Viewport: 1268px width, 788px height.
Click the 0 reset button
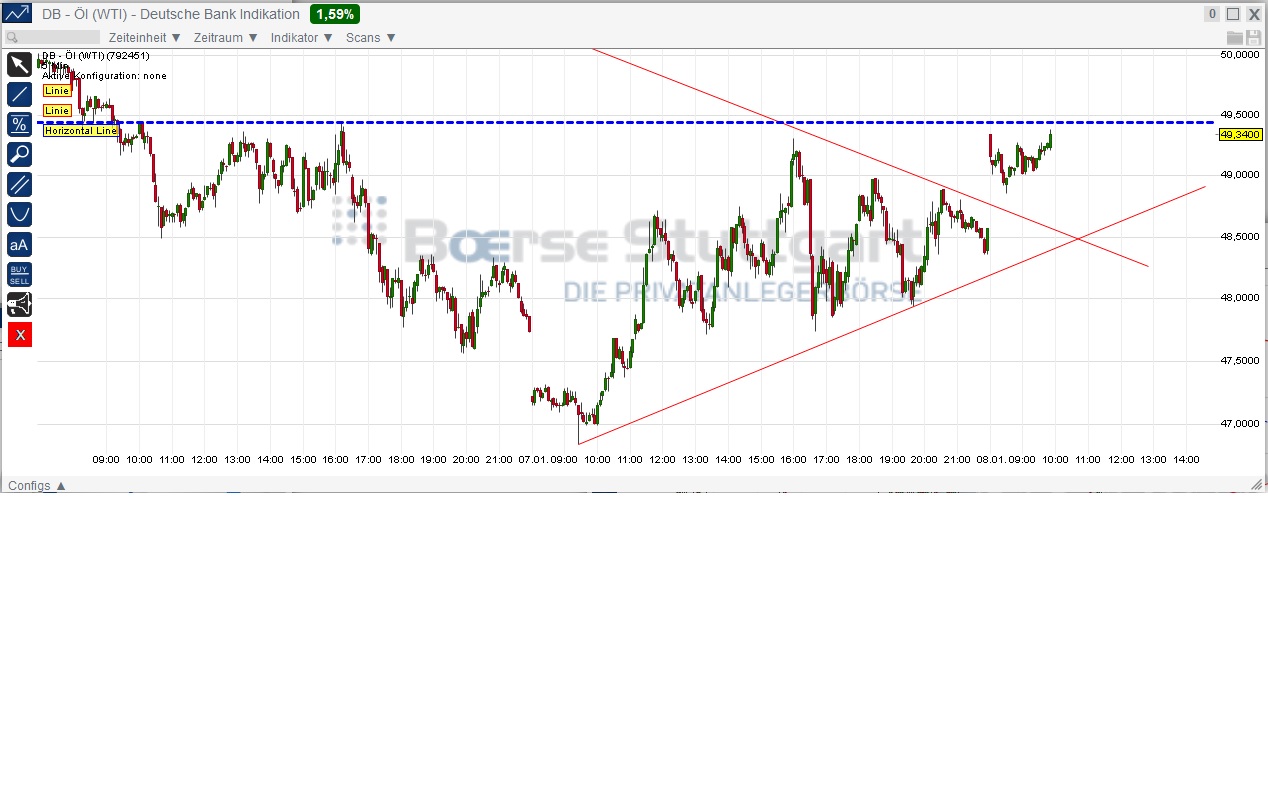(1211, 13)
